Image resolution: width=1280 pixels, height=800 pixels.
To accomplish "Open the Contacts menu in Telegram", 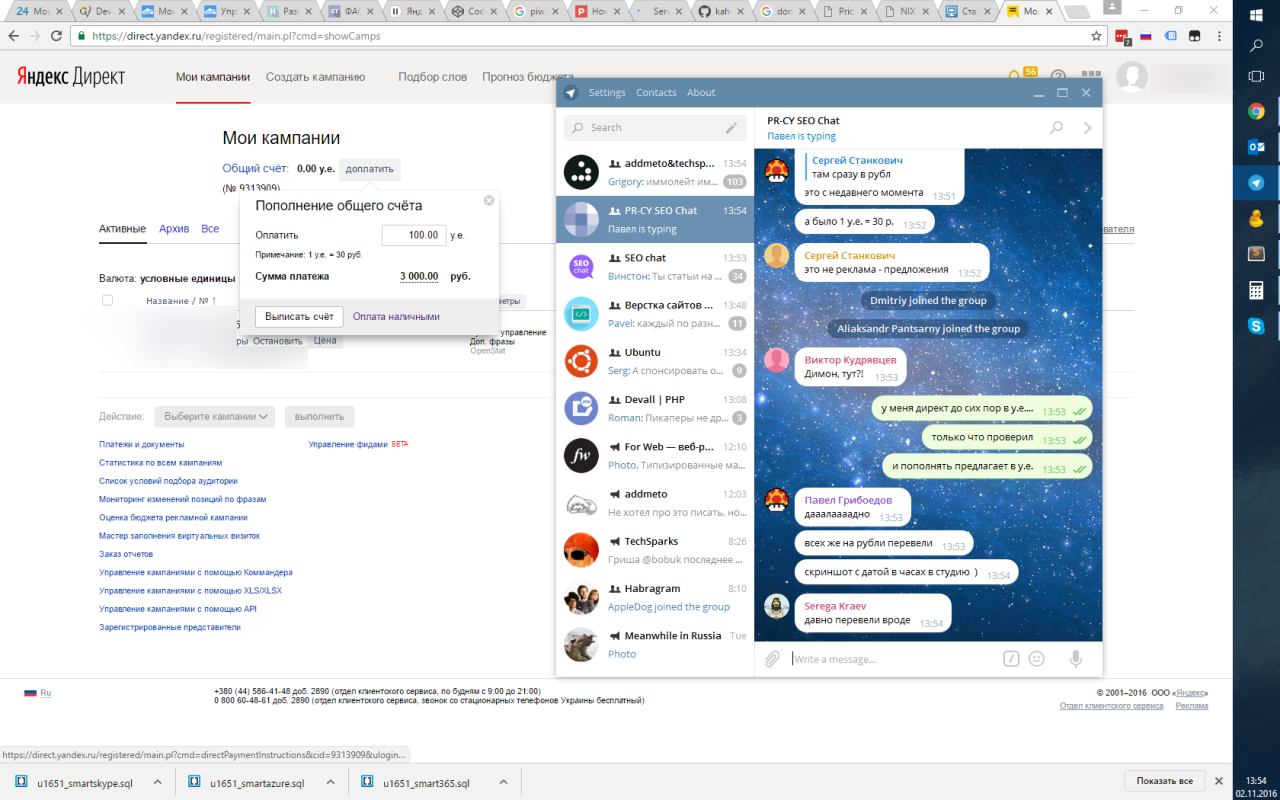I will tap(656, 93).
